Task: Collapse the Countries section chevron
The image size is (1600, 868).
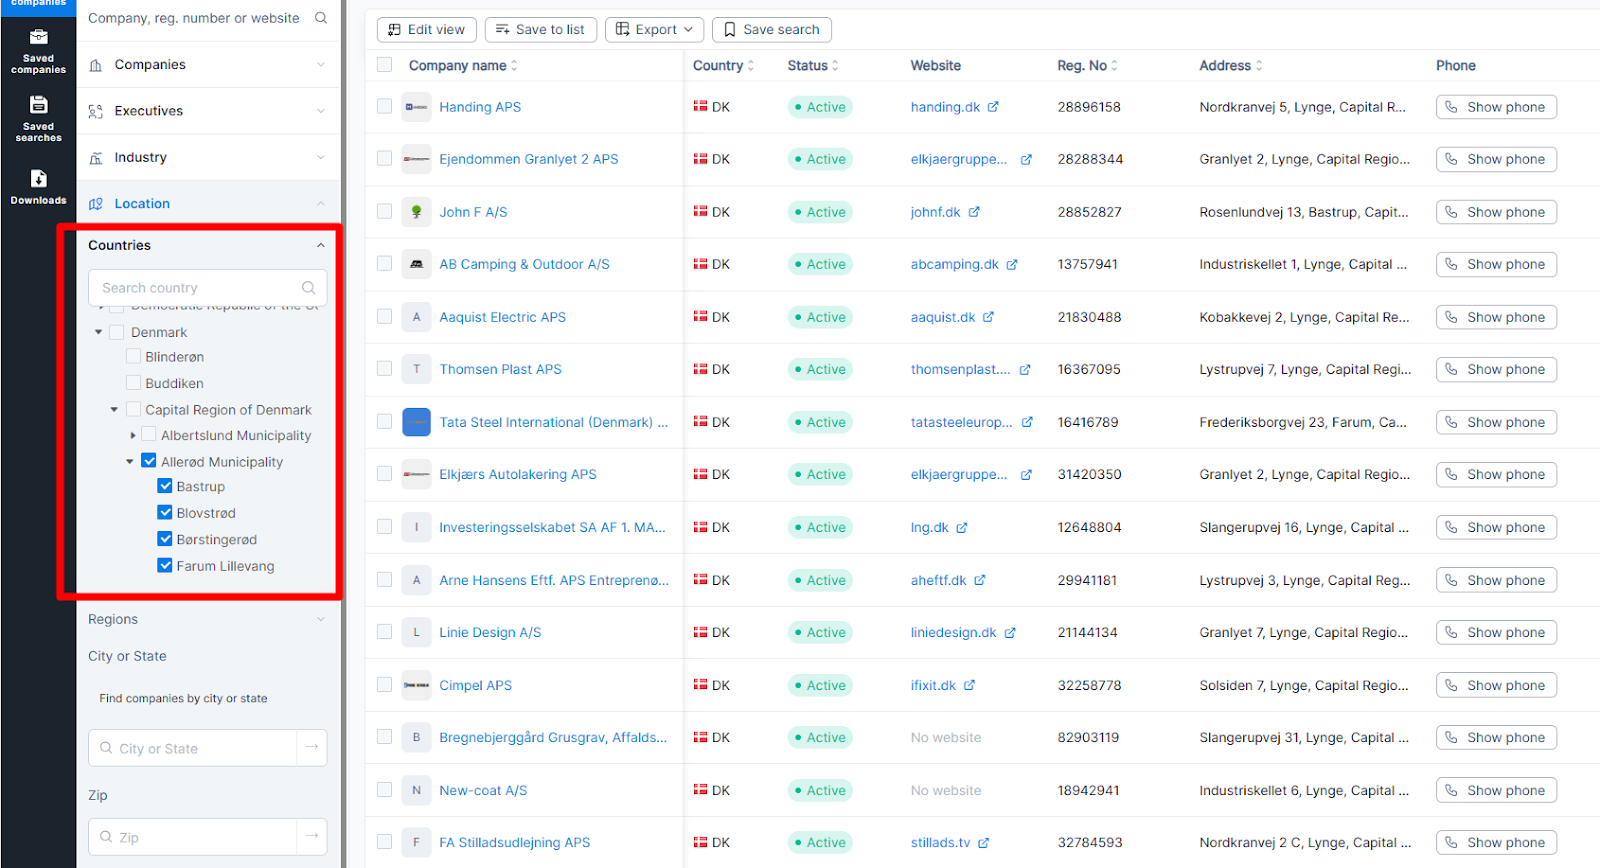Action: point(321,245)
